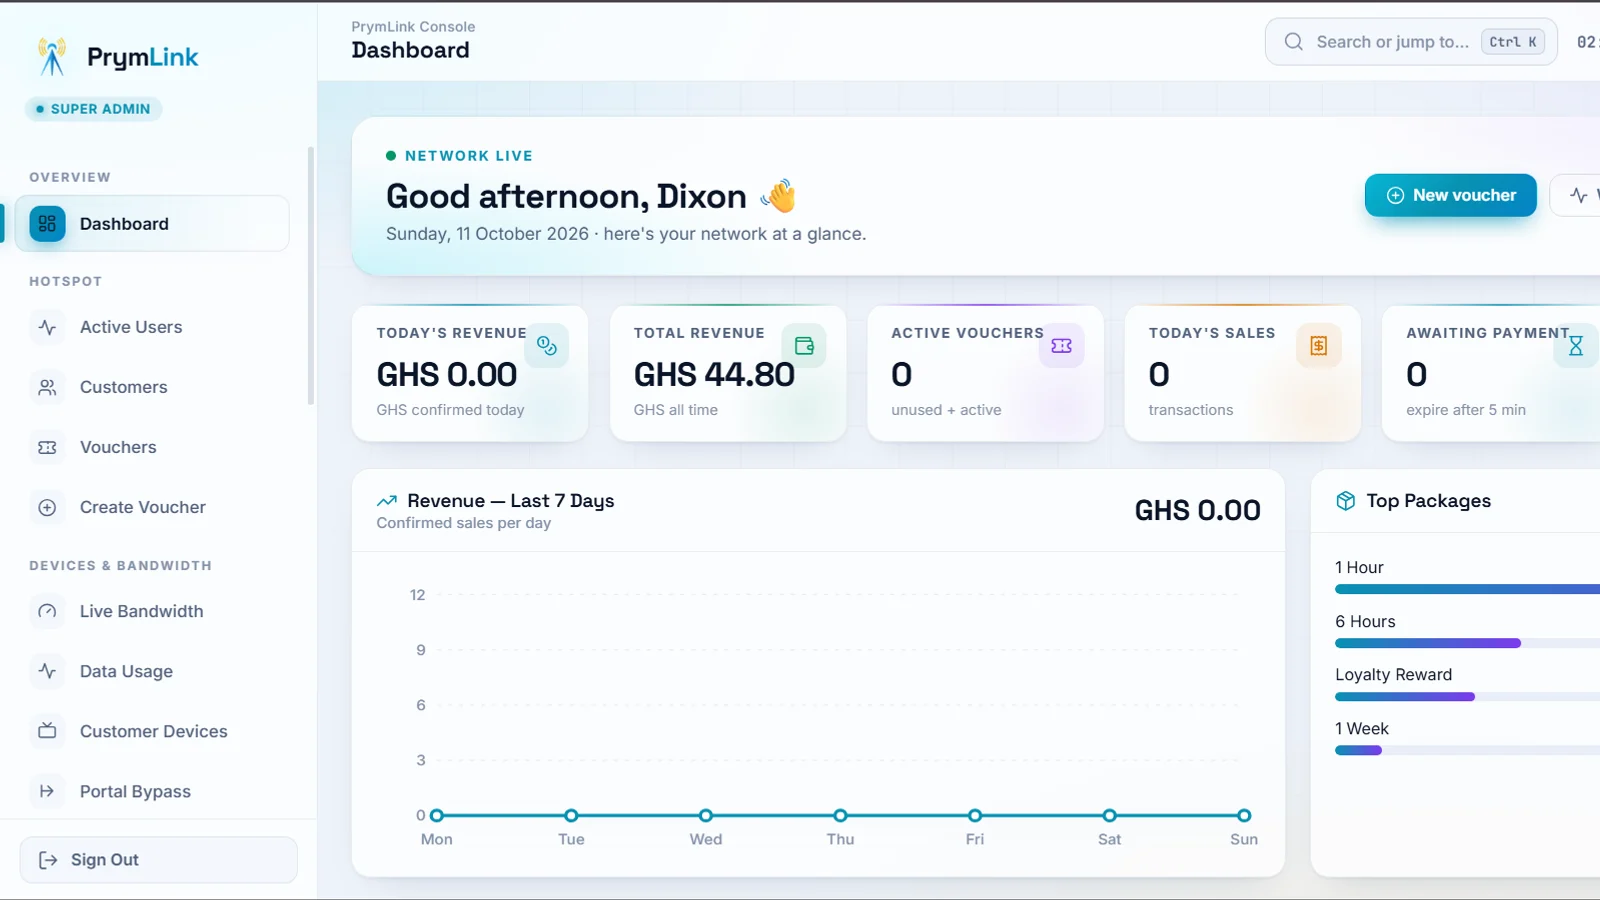The height and width of the screenshot is (900, 1600).
Task: Click the wallet icon on Total Revenue card
Action: pos(804,346)
